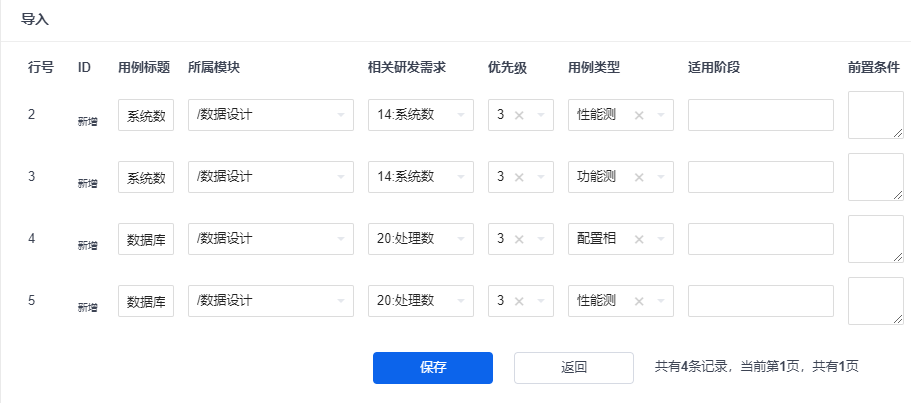The width and height of the screenshot is (911, 403).
Task: Open the 用例类型 dropdown arrow in row 4
Action: click(x=661, y=239)
